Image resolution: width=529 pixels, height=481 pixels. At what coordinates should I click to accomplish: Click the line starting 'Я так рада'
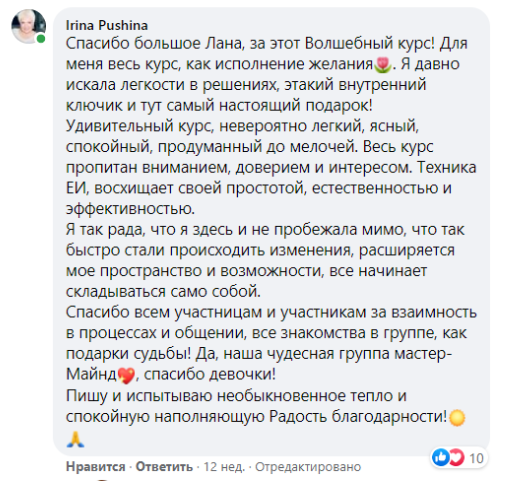pos(265,230)
